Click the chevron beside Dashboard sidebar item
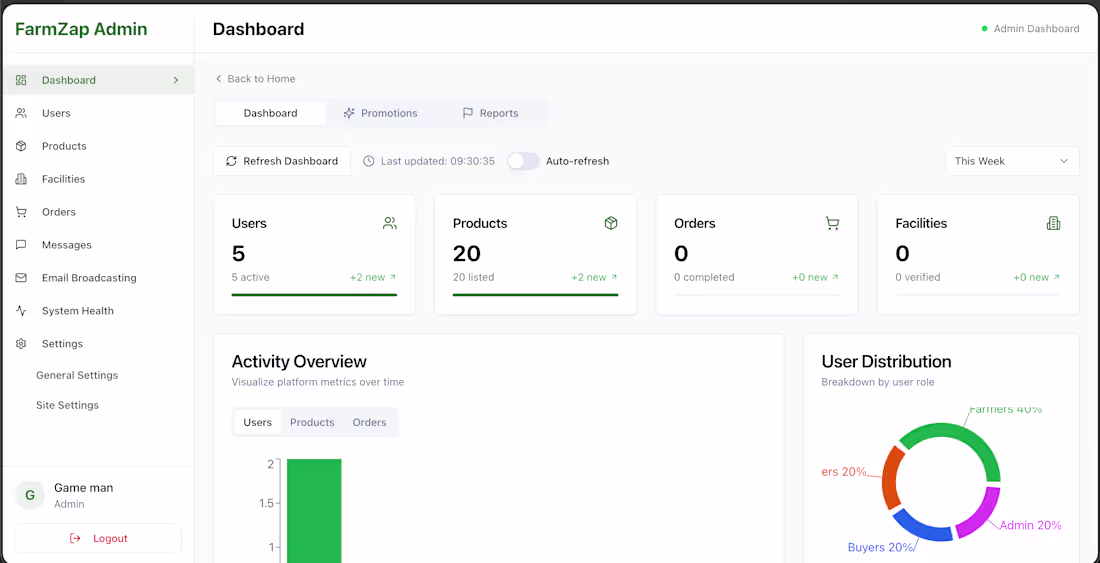The image size is (1100, 563). coord(175,80)
